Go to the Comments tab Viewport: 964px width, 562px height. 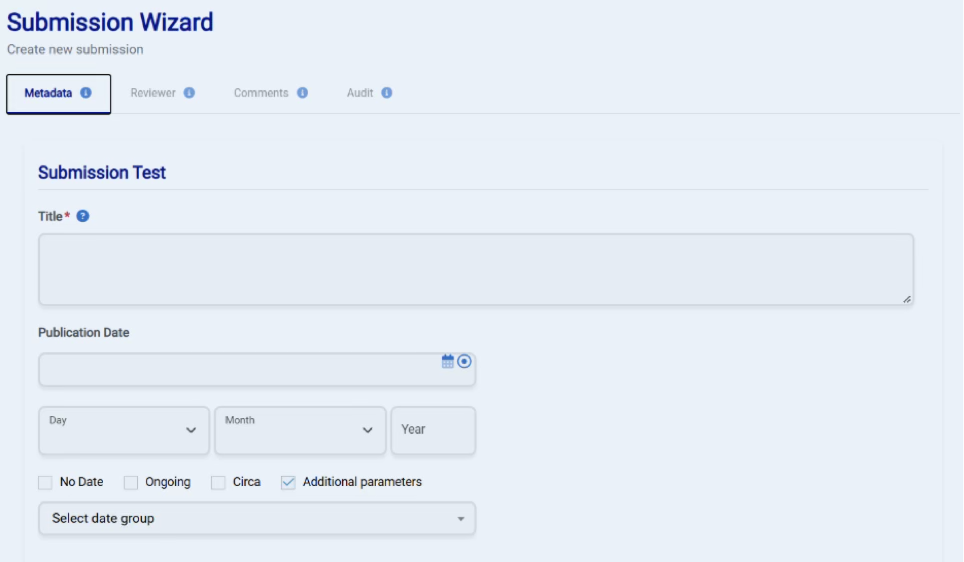(x=271, y=93)
